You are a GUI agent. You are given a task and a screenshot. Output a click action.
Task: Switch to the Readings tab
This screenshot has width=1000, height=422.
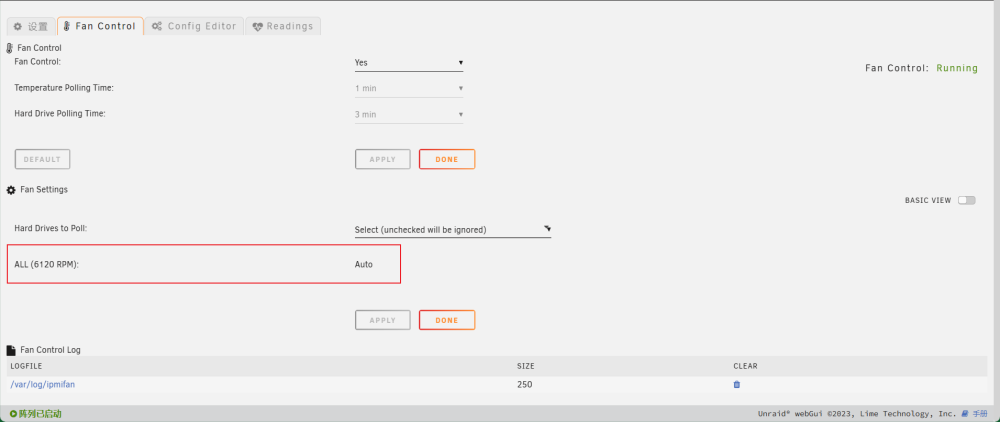pos(283,26)
